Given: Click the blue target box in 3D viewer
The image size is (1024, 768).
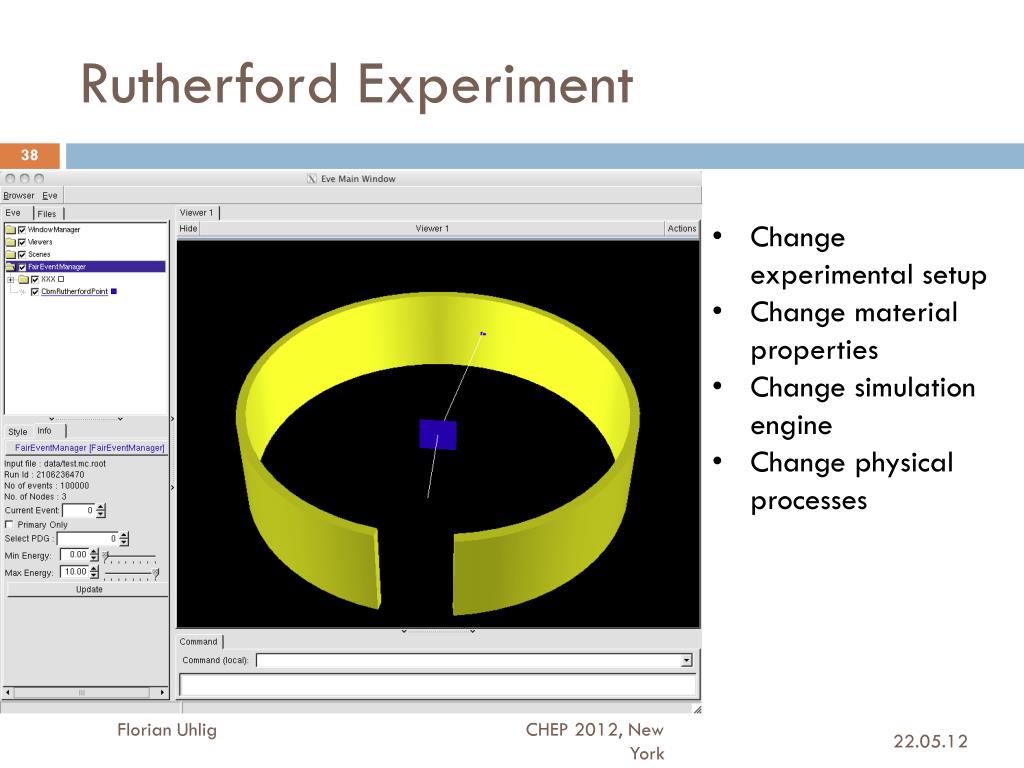Looking at the screenshot, I should [437, 435].
